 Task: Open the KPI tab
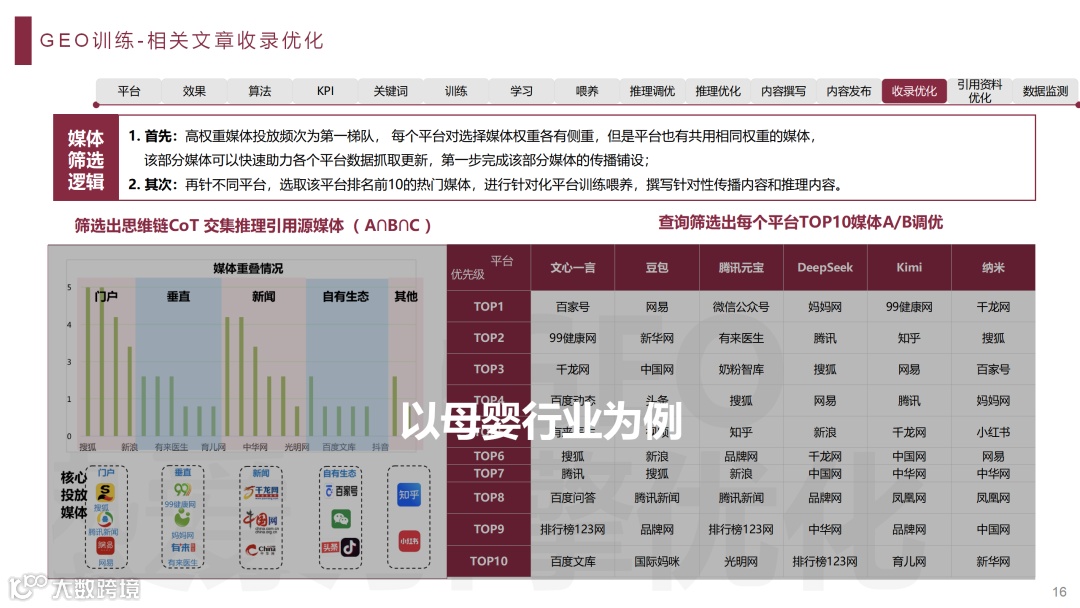pyautogui.click(x=325, y=91)
